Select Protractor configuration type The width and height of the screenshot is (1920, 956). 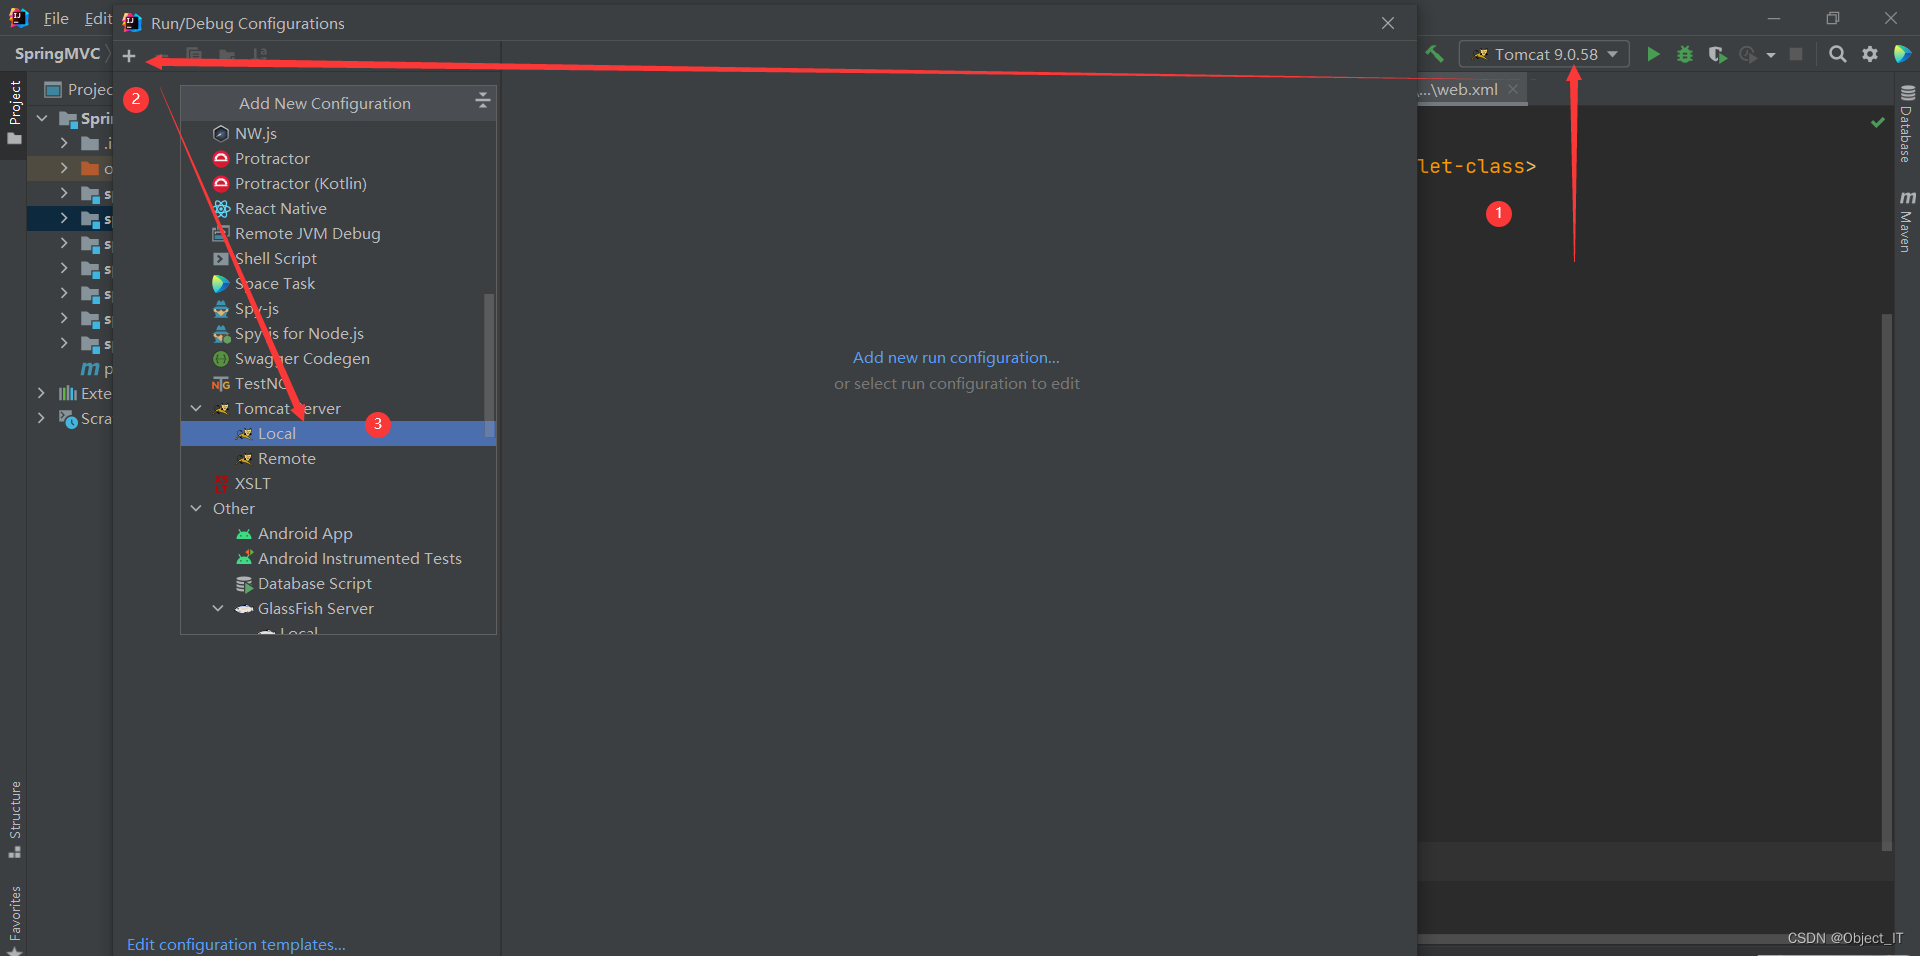click(x=271, y=159)
